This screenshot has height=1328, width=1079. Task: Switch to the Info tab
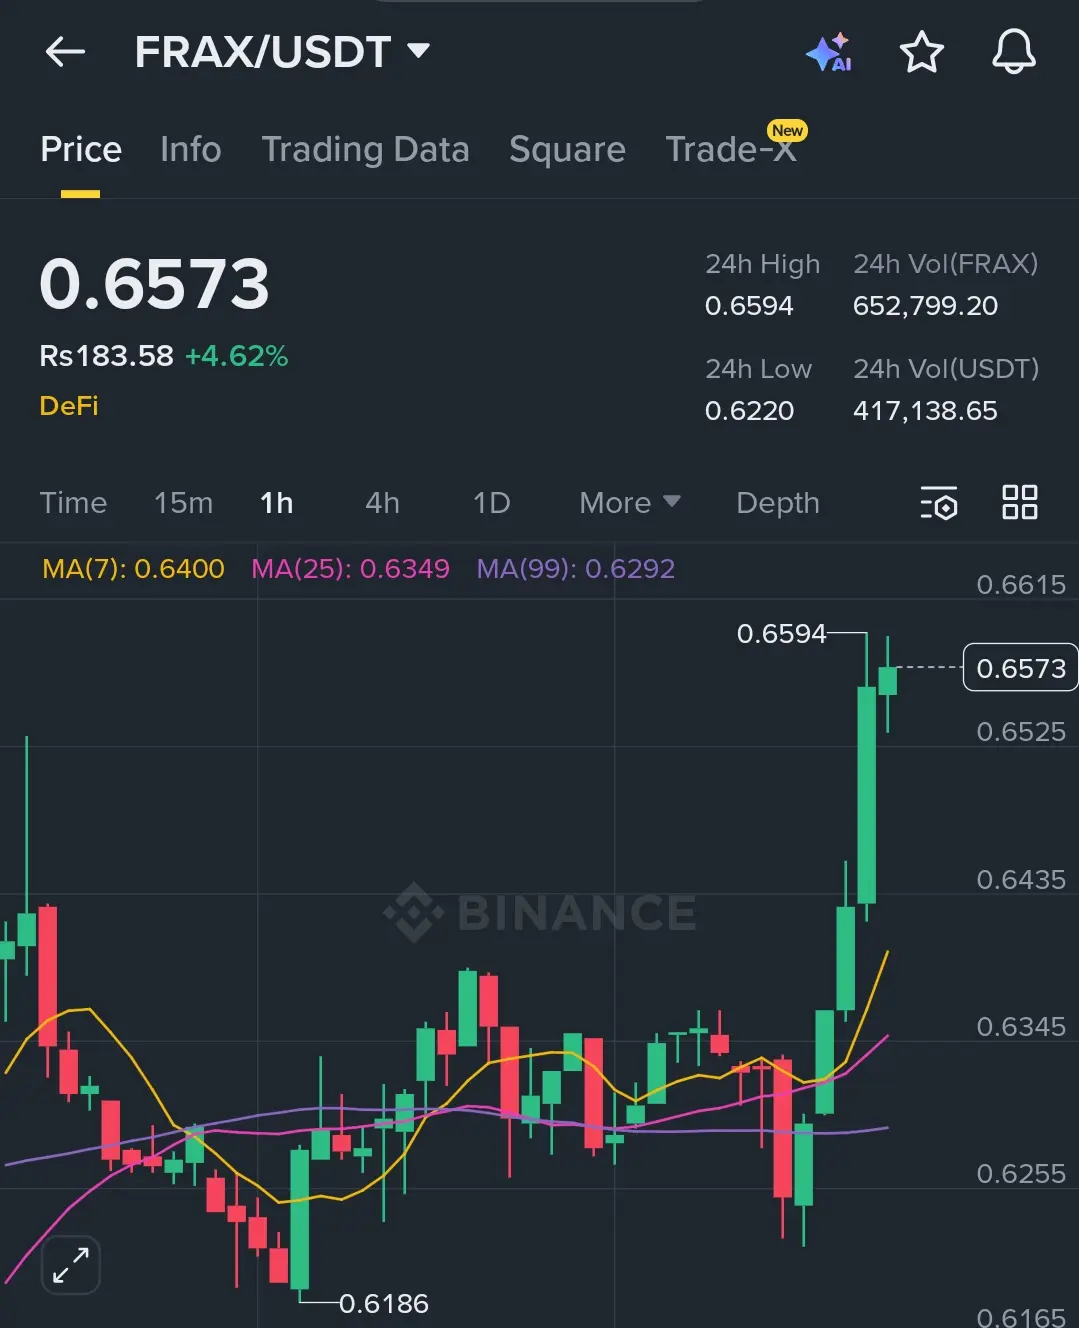(190, 149)
